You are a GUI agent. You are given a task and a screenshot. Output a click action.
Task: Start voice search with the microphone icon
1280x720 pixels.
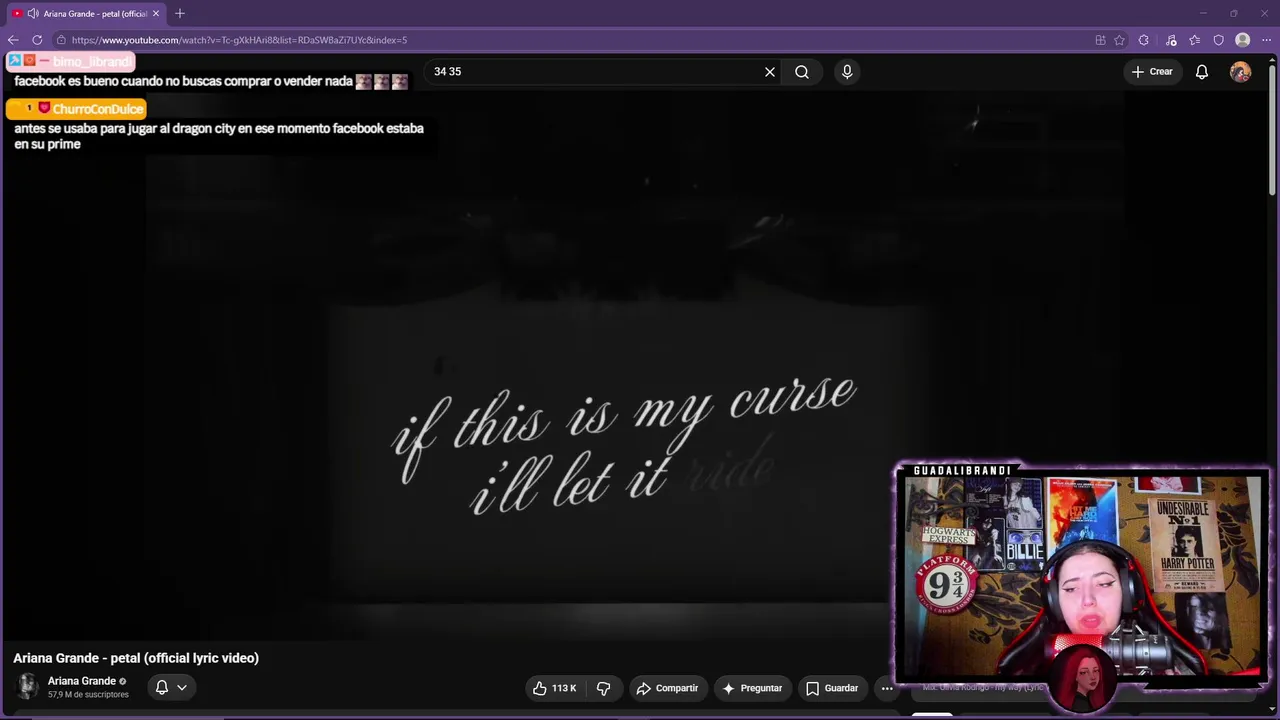847,72
